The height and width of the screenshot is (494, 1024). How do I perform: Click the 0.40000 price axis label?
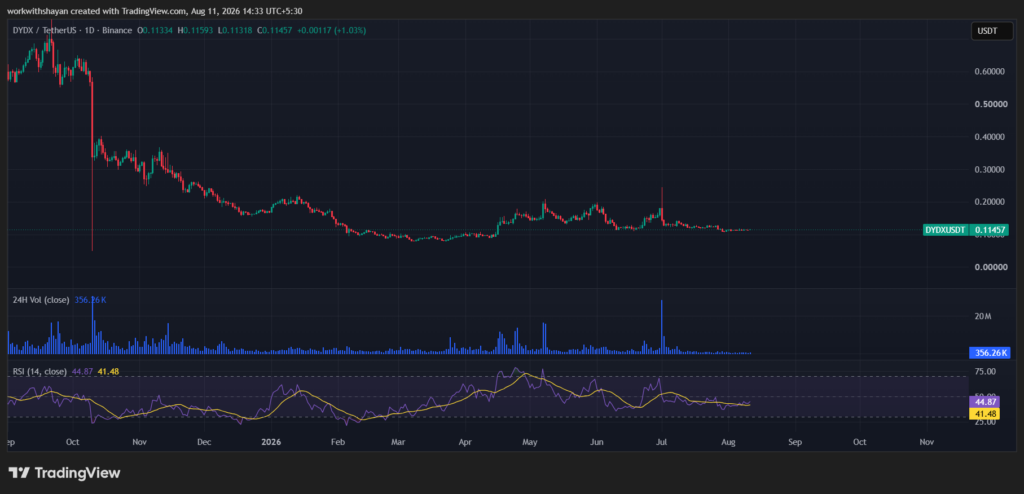pyautogui.click(x=990, y=137)
